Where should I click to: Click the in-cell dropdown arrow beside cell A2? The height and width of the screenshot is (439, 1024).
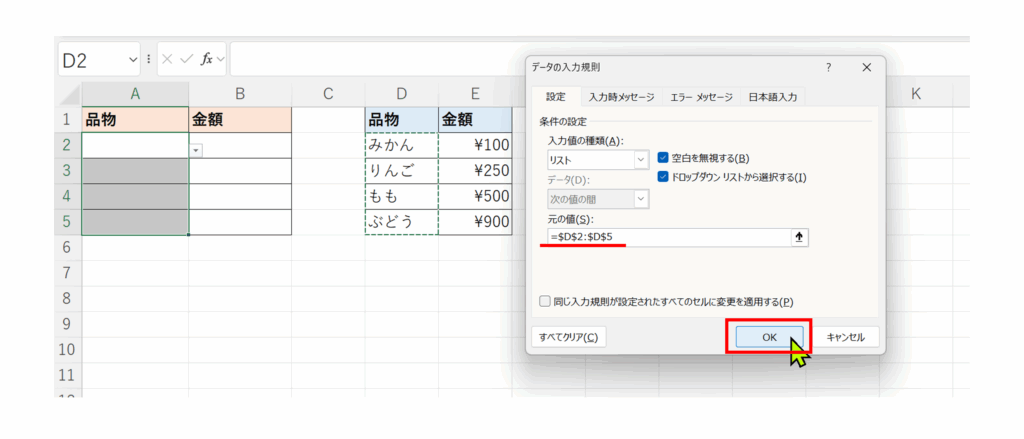click(x=196, y=149)
